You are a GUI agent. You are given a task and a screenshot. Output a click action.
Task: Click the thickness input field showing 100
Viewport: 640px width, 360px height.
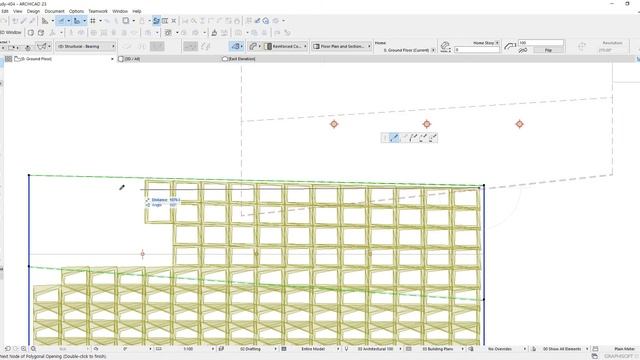pyautogui.click(x=541, y=42)
